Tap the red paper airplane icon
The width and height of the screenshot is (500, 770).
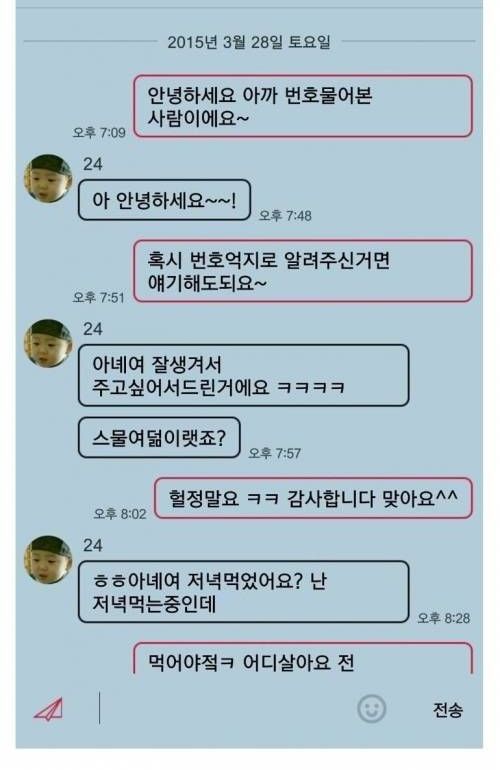click(48, 709)
